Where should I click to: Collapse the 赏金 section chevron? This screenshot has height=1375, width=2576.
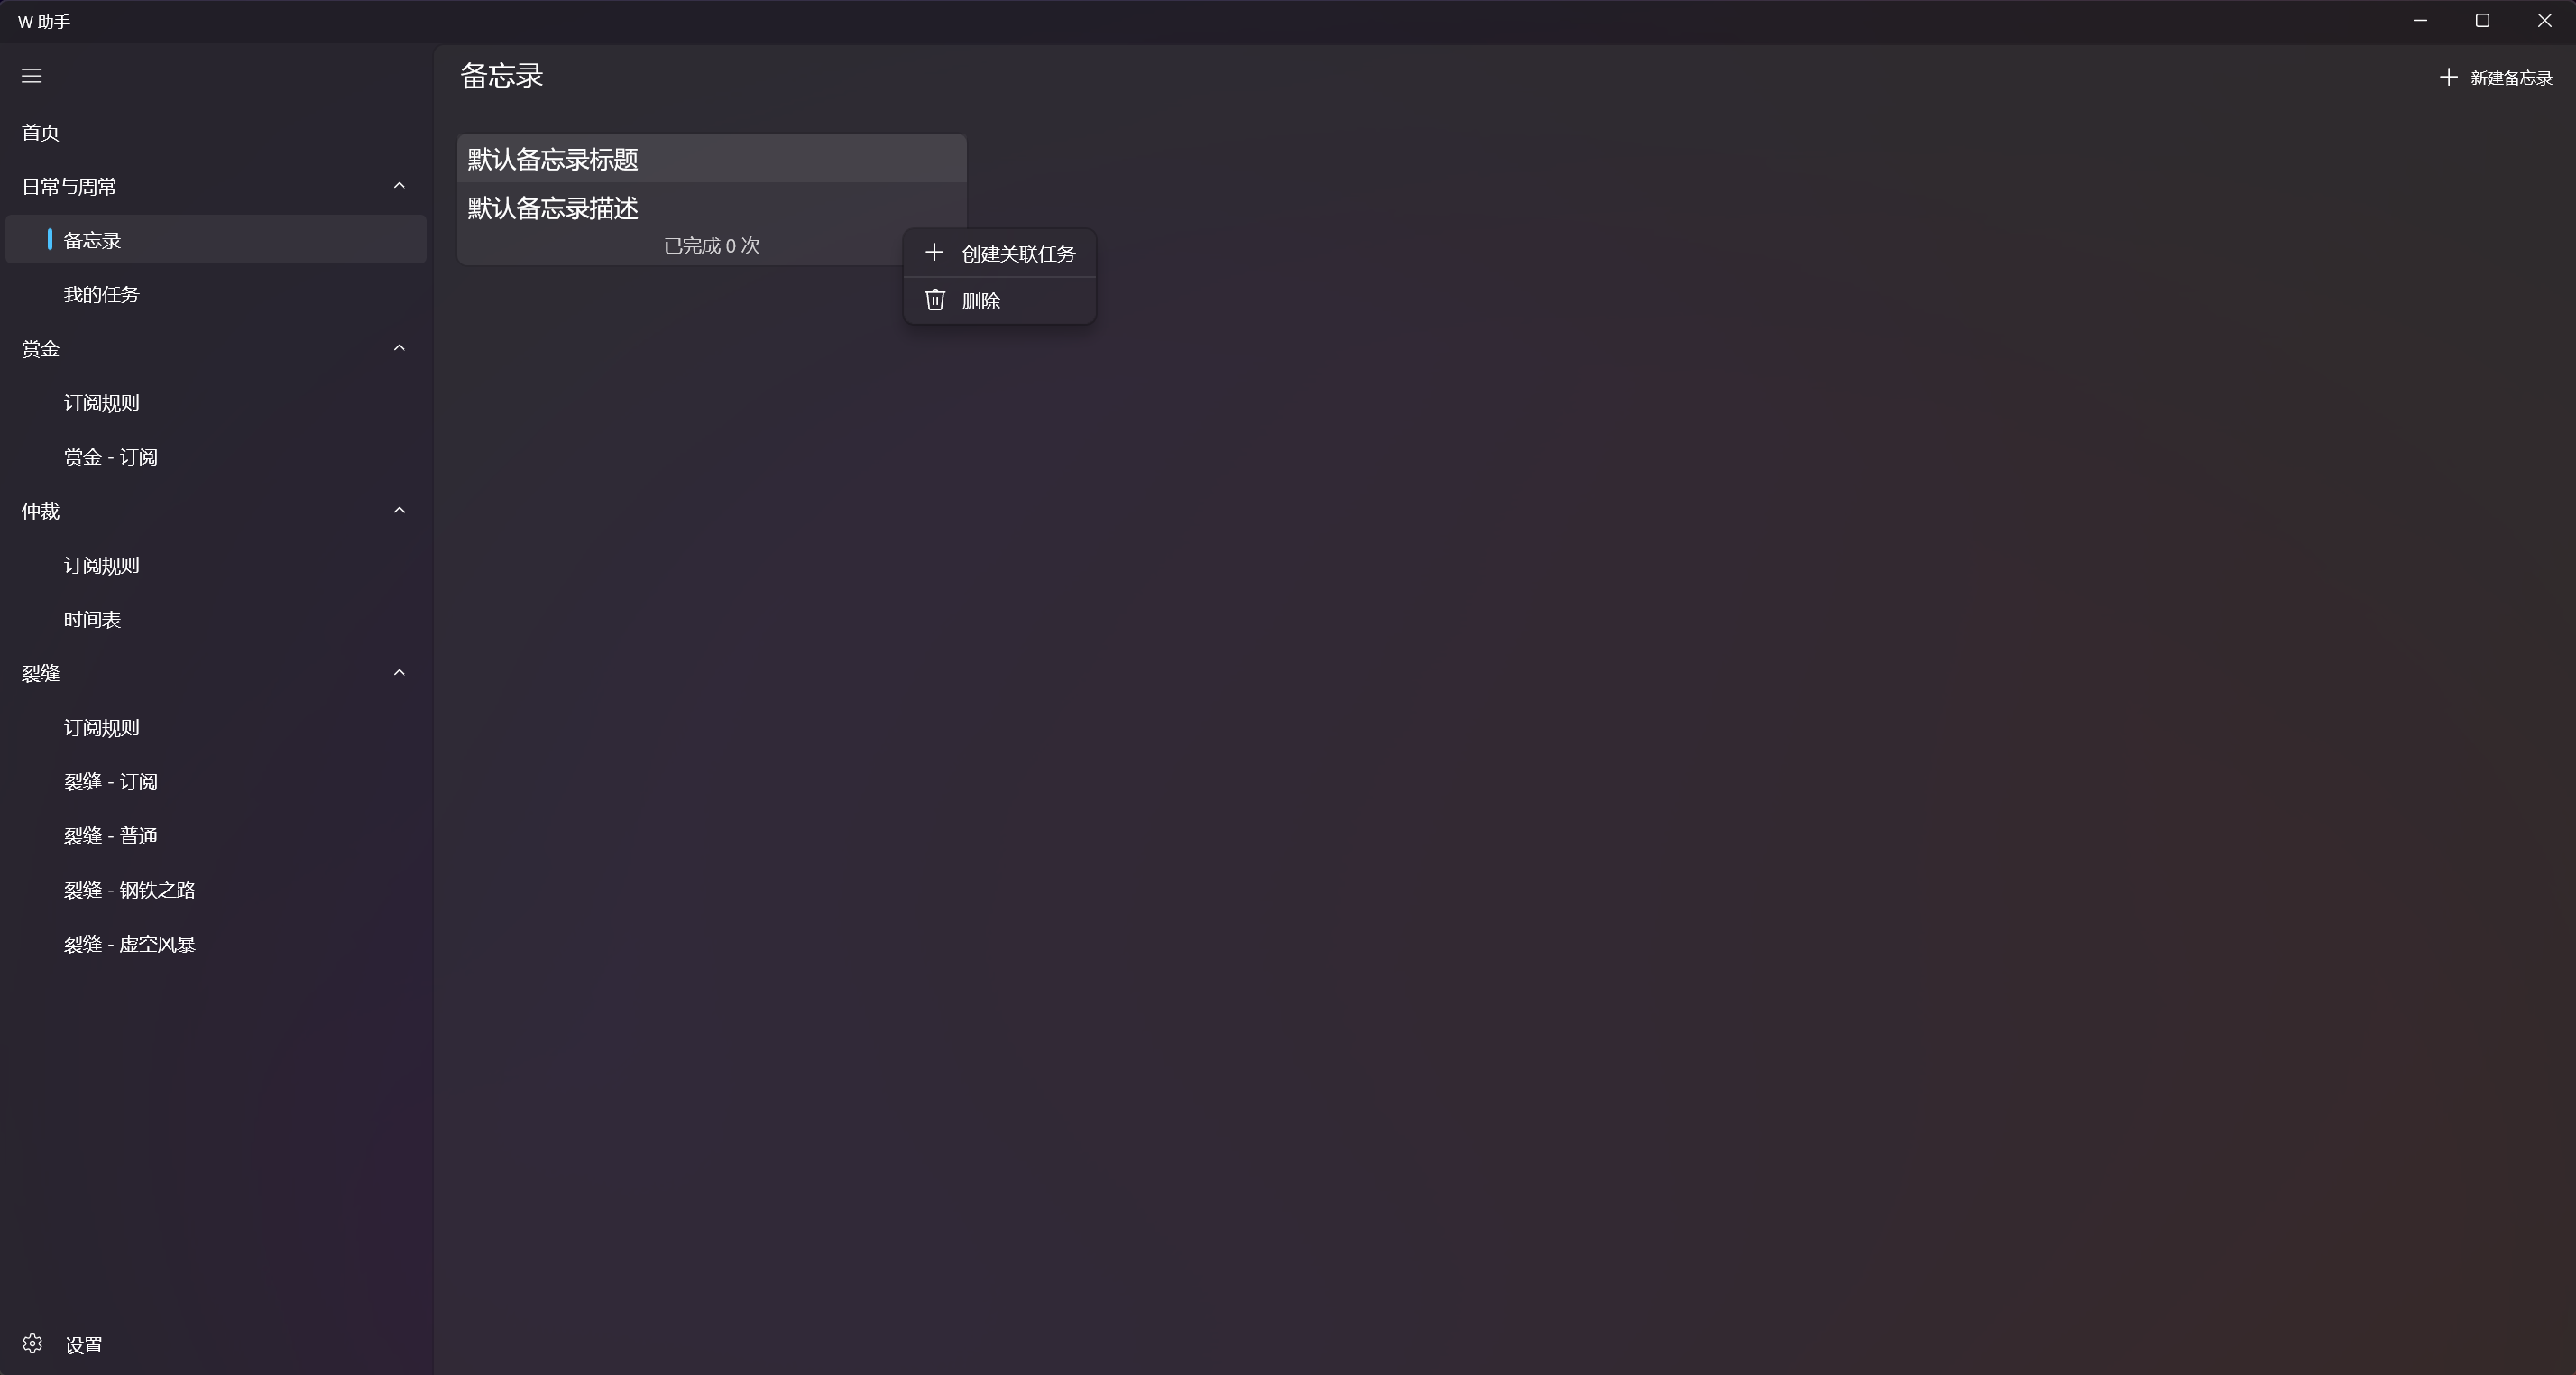[399, 348]
